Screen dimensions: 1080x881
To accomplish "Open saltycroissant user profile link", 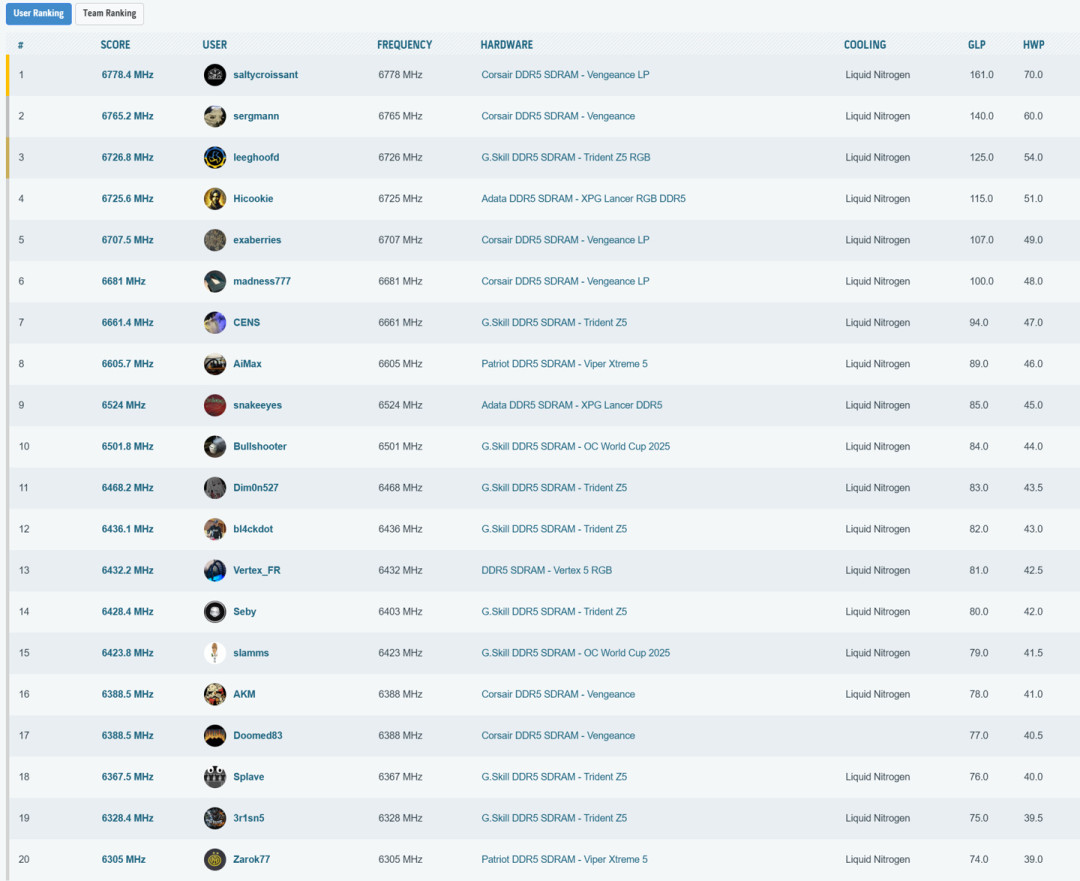I will (265, 75).
